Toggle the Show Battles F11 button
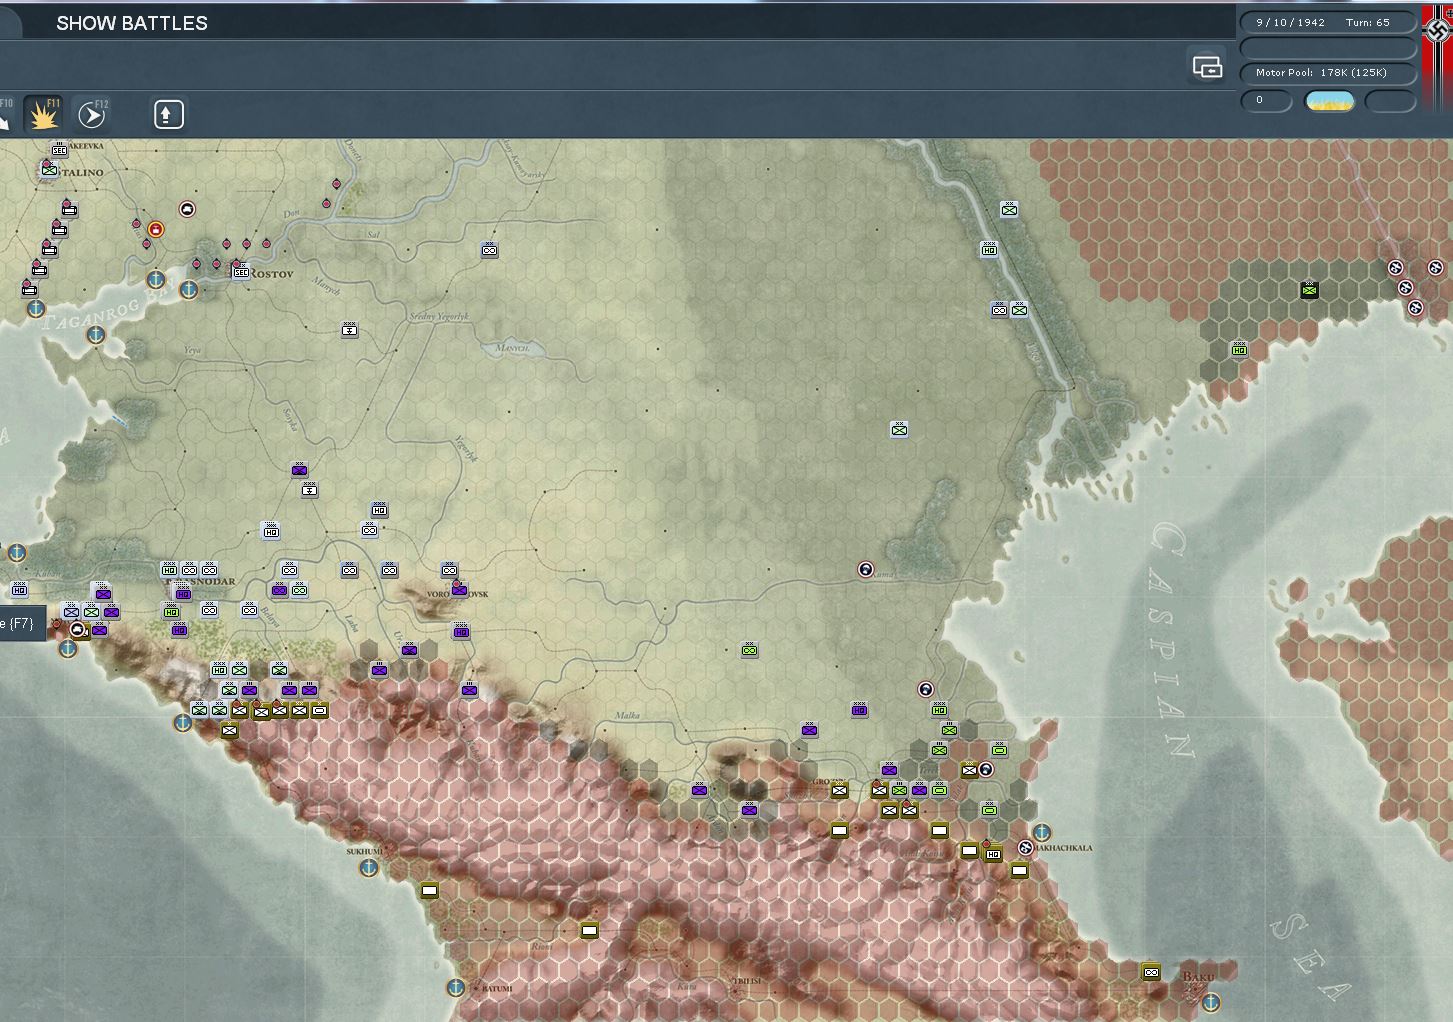Image resolution: width=1453 pixels, height=1022 pixels. click(43, 114)
